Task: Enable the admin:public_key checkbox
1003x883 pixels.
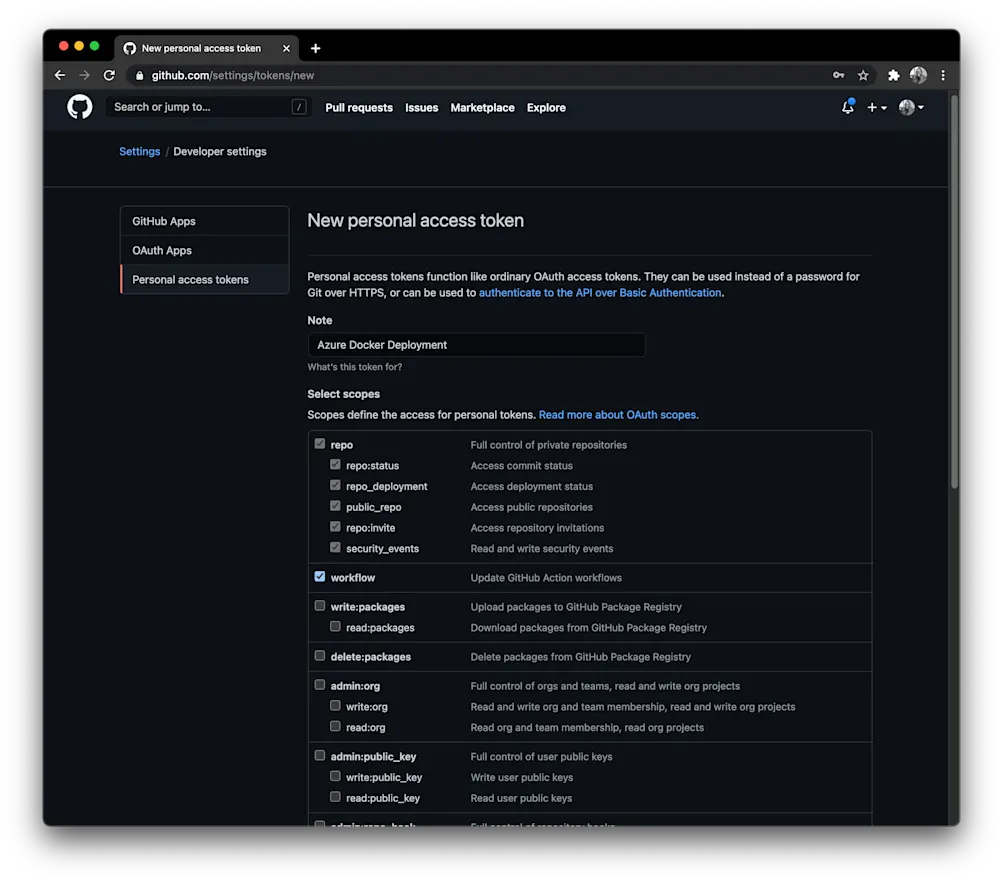Action: (320, 756)
